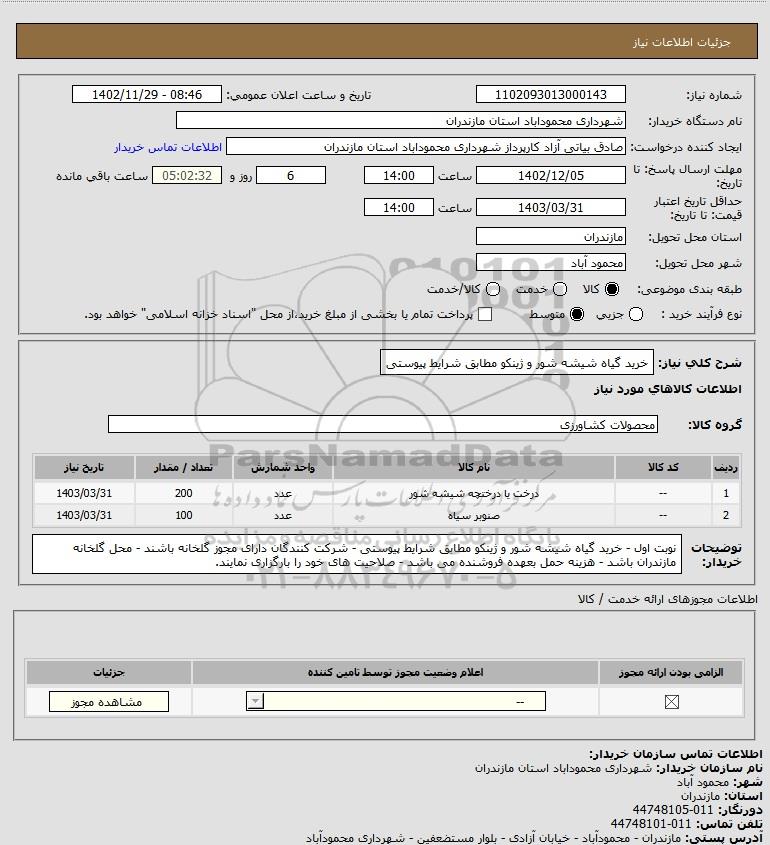Select the row صنوبر سیاه
The image size is (770, 845).
387,515
